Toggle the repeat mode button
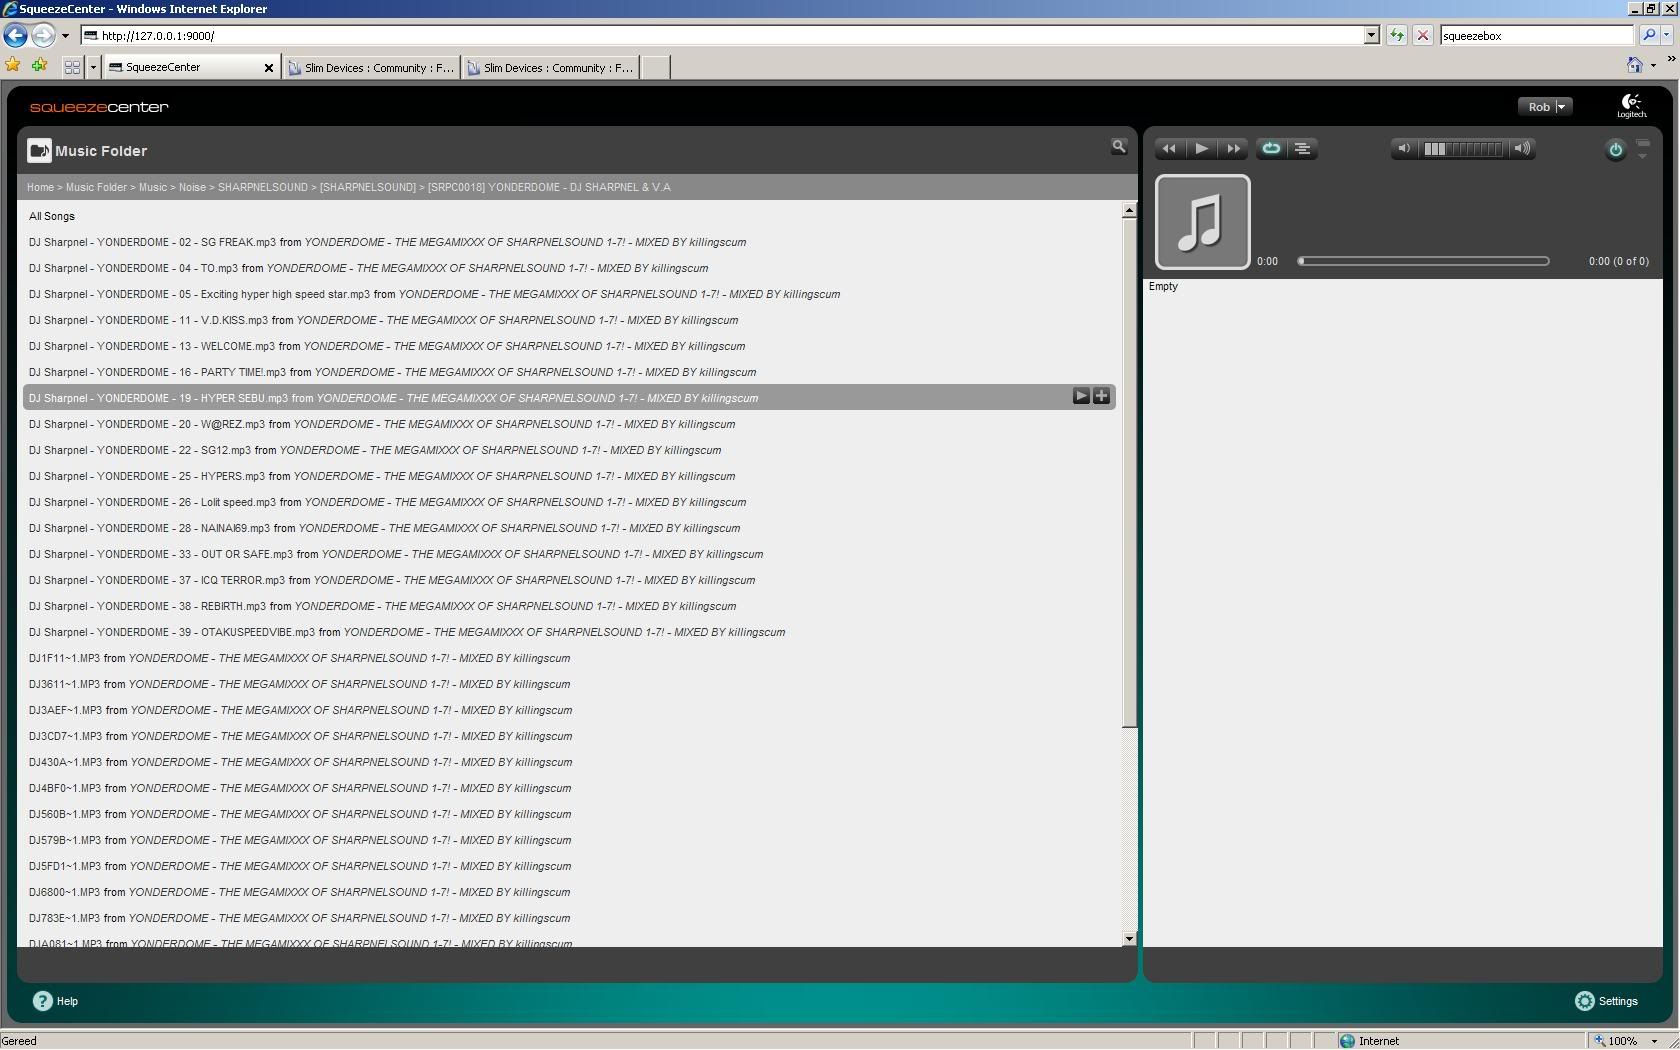1680x1050 pixels. [1271, 149]
